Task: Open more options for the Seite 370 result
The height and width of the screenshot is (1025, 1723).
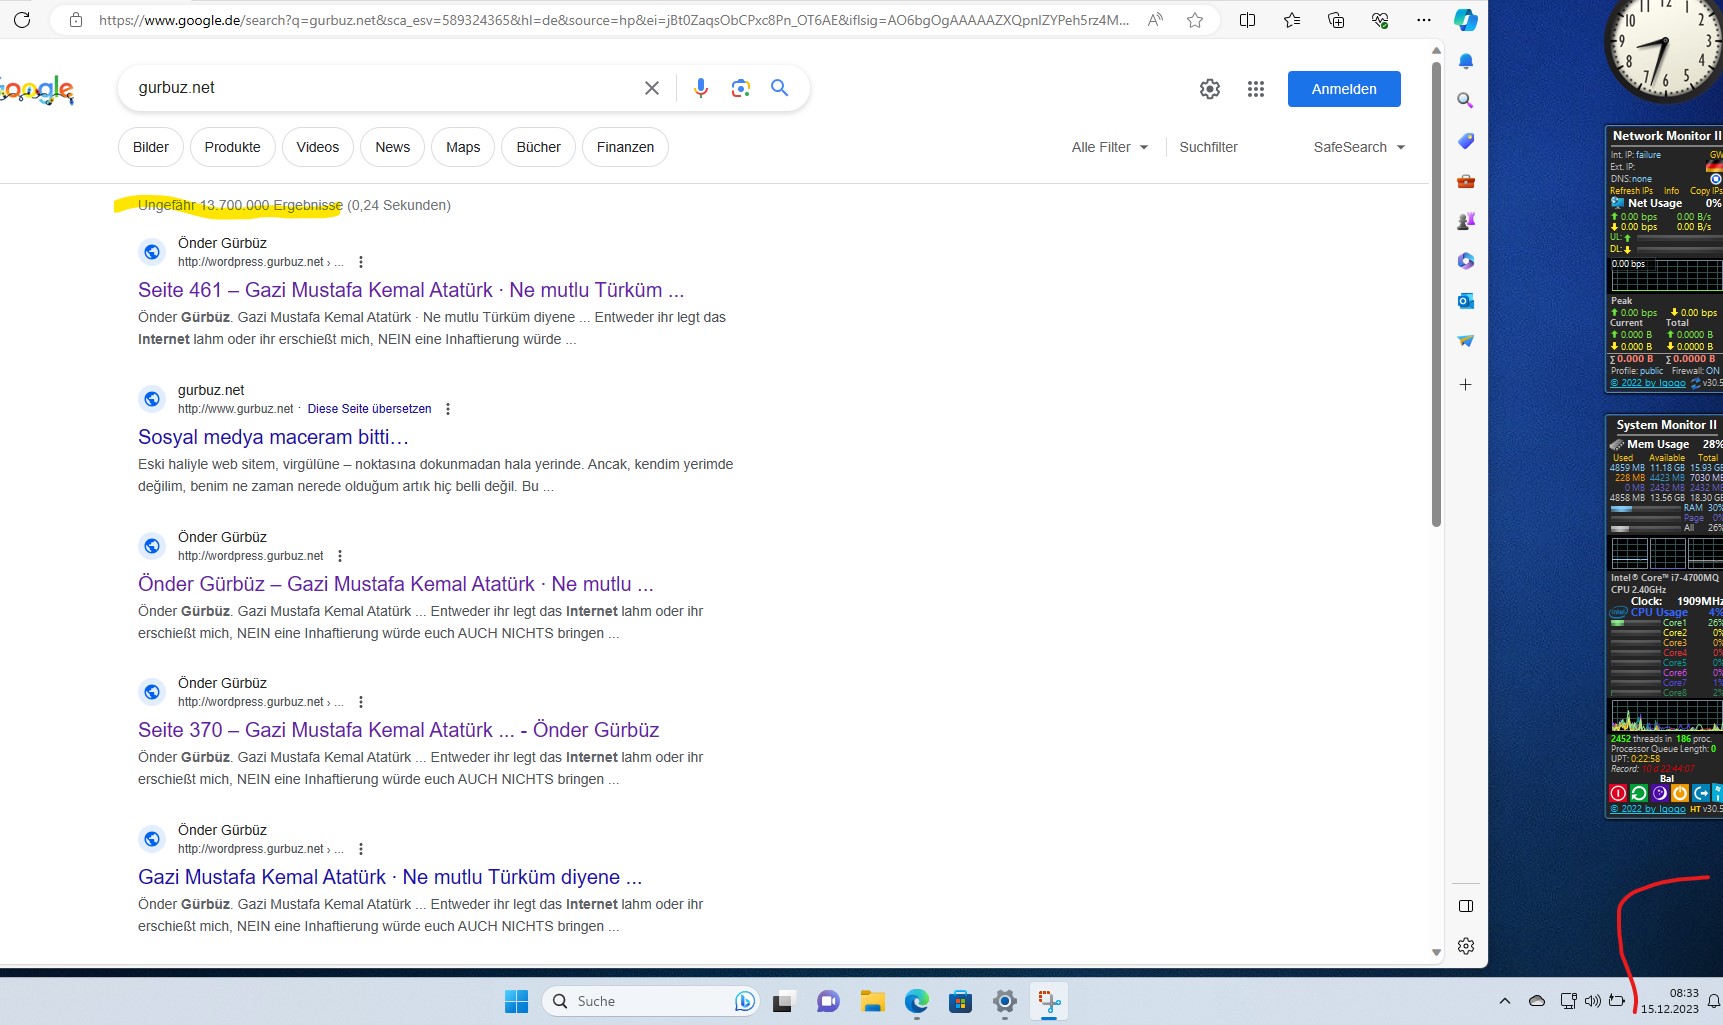Action: [361, 702]
